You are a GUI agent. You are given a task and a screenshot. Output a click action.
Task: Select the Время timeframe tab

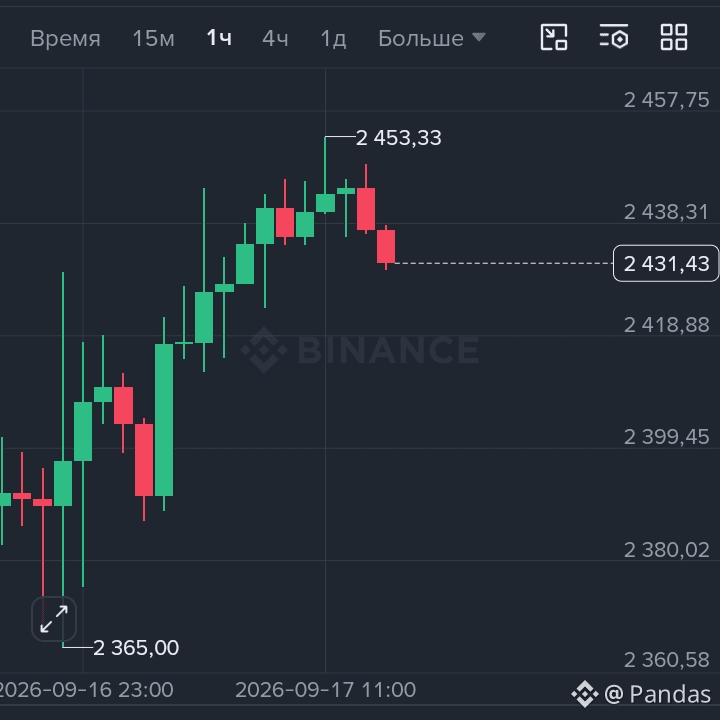[x=65, y=38]
